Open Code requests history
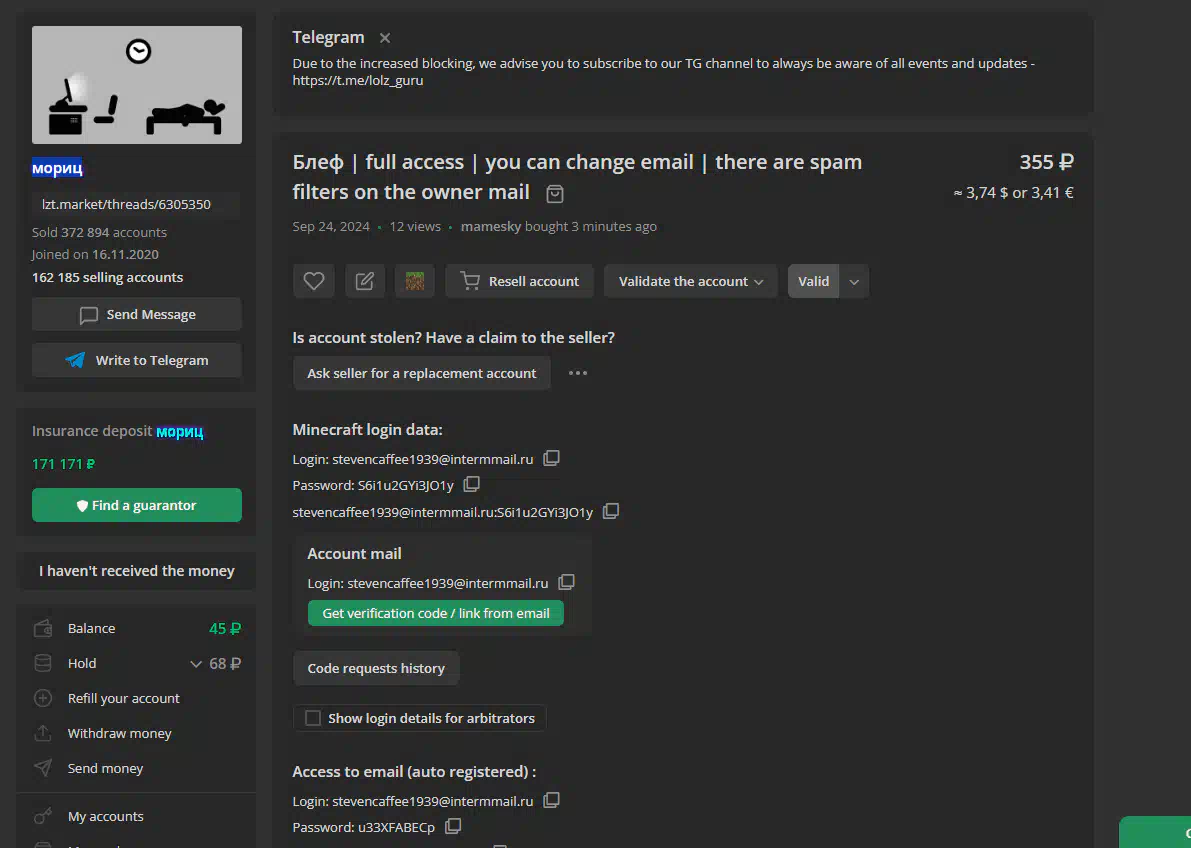 [376, 668]
